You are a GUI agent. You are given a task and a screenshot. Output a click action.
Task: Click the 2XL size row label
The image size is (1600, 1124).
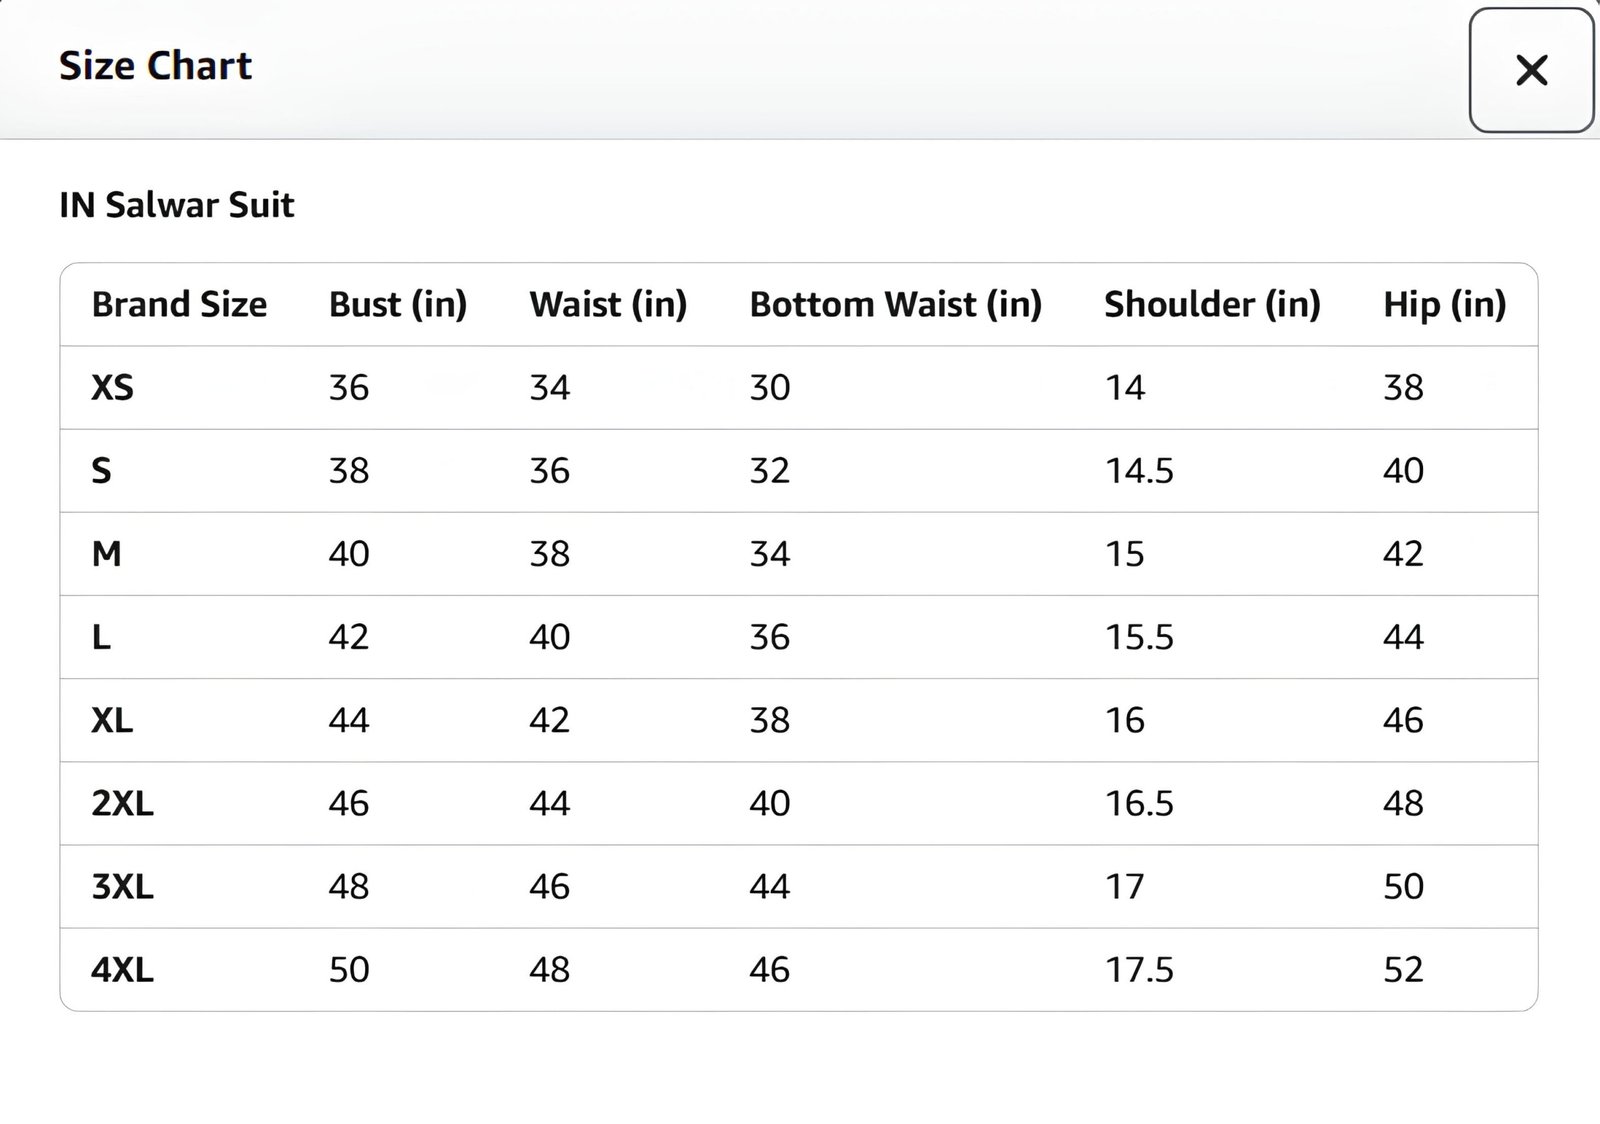tap(122, 803)
